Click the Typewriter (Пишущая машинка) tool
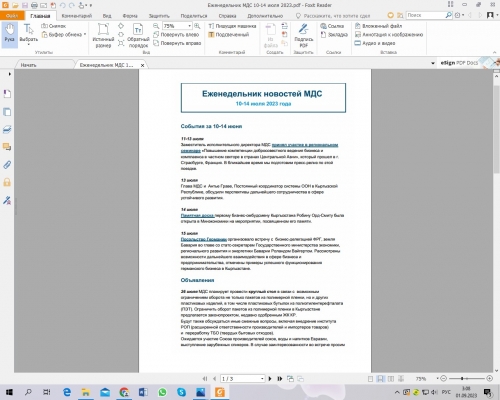 [x=232, y=26]
